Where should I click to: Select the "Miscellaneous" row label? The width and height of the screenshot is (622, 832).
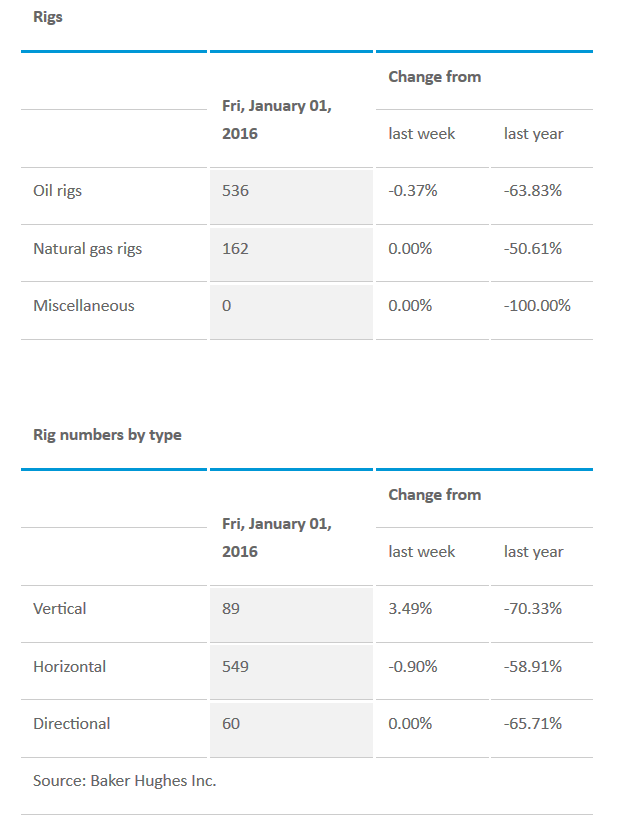click(83, 306)
